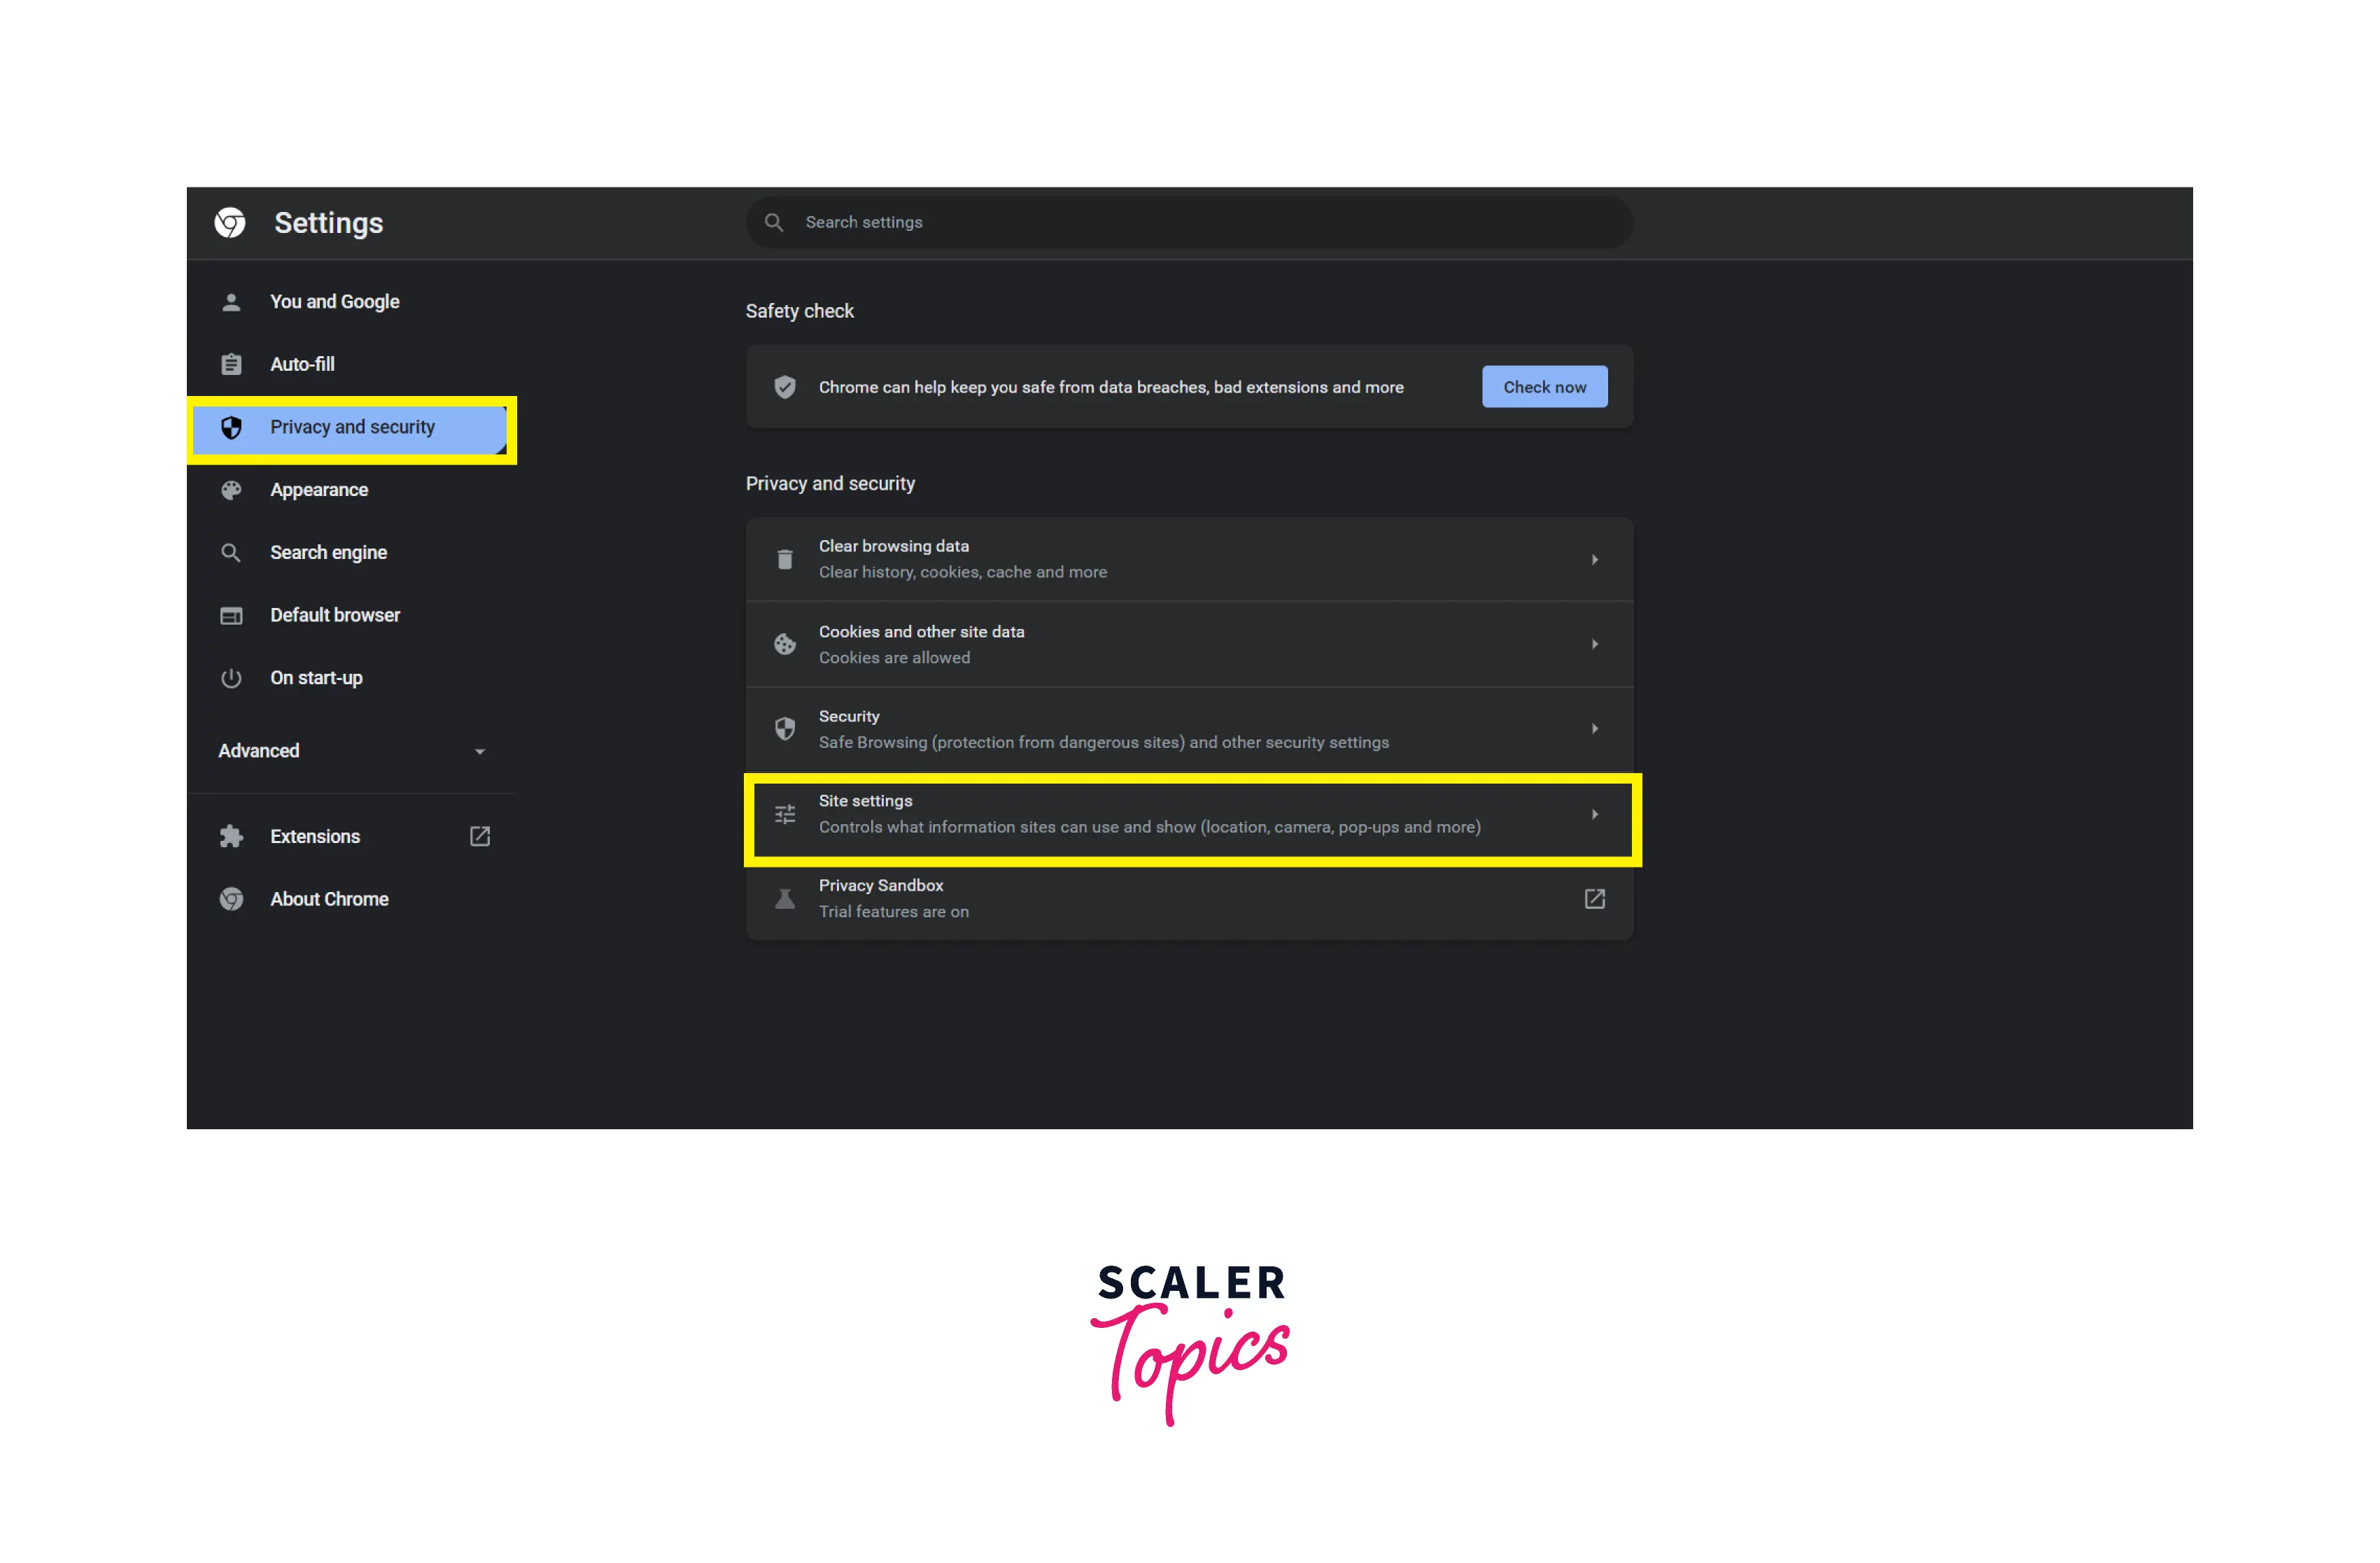2380x1563 pixels.
Task: Click the Extensions puzzle piece icon
Action: coord(232,835)
